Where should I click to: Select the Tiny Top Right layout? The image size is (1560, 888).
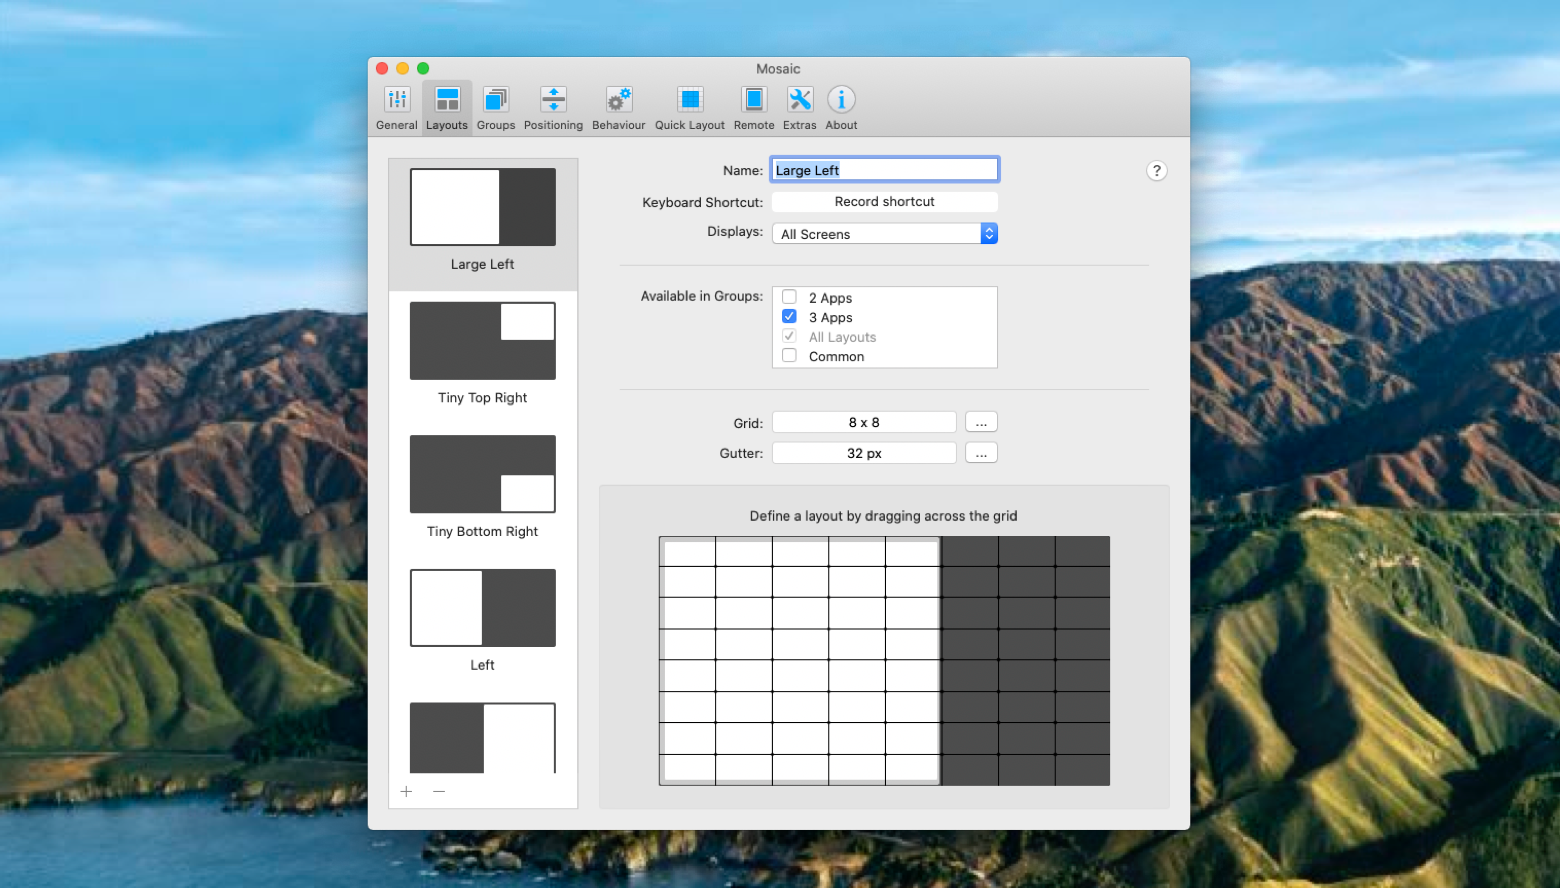coord(482,340)
